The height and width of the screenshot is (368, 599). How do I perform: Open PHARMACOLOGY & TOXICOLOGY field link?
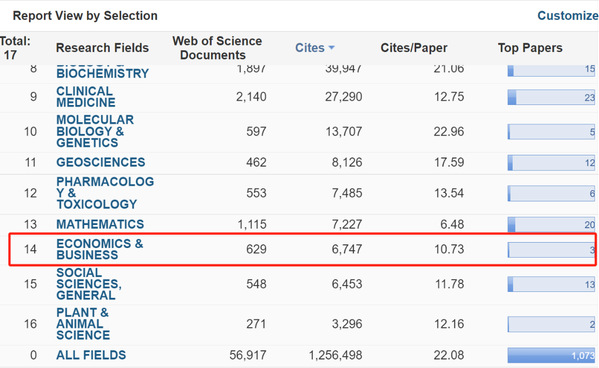click(105, 193)
